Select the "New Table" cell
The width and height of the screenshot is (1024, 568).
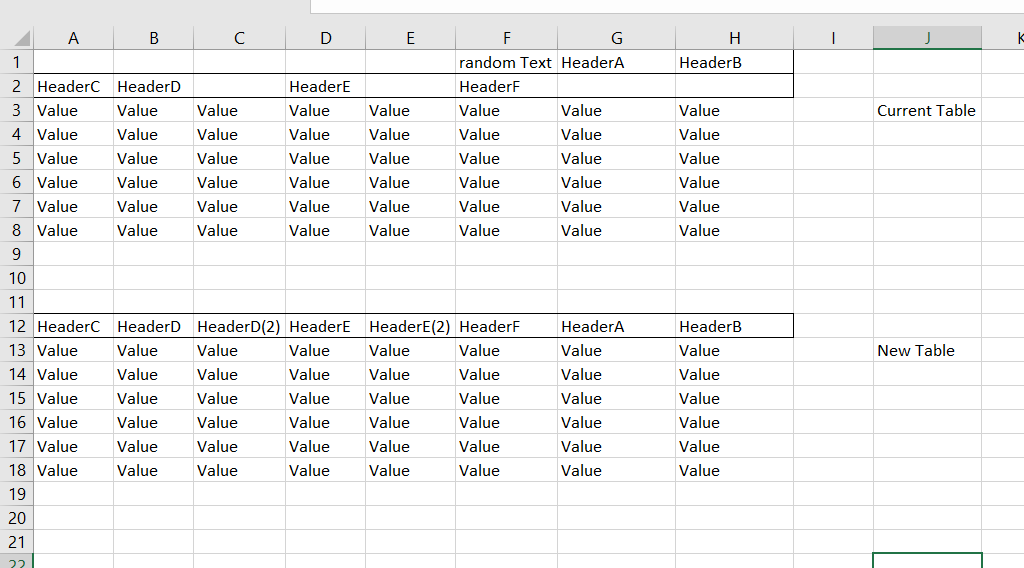[916, 350]
